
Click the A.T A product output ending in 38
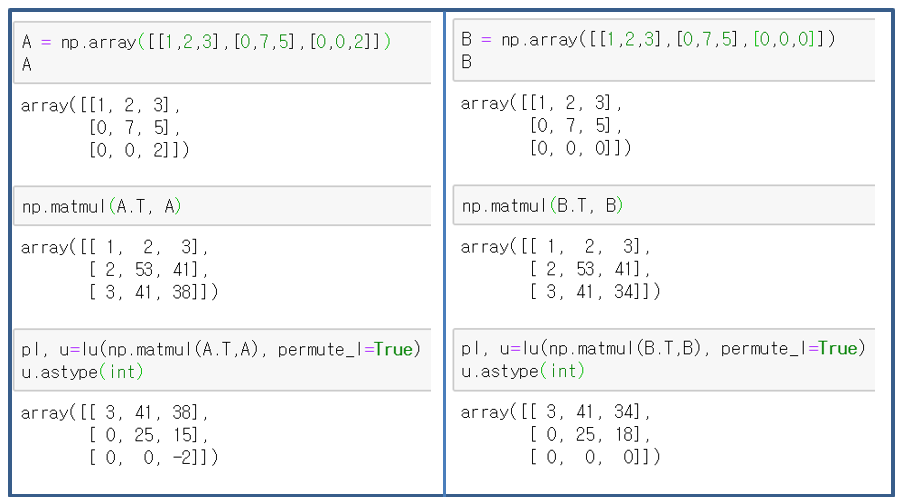(x=118, y=269)
